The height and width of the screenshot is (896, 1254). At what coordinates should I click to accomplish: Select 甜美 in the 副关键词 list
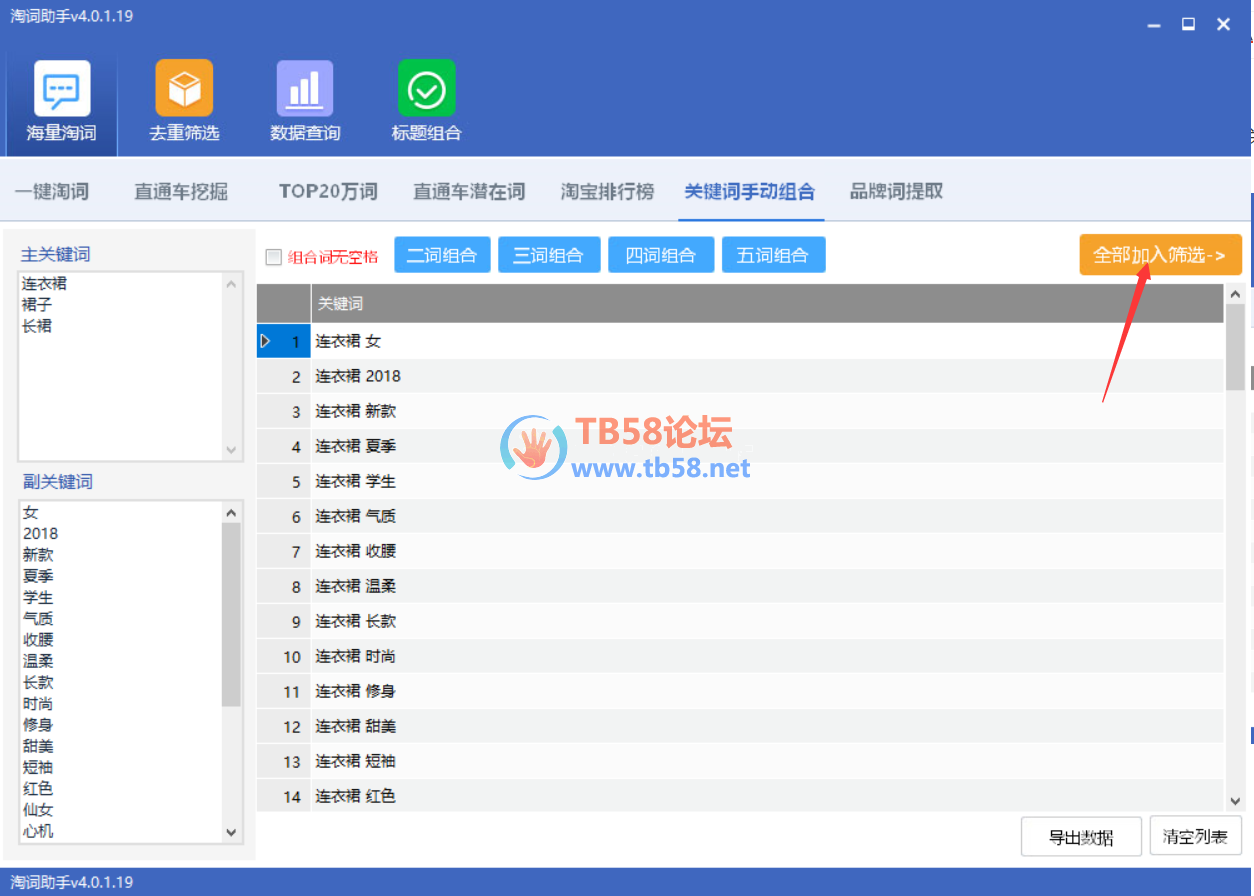38,746
